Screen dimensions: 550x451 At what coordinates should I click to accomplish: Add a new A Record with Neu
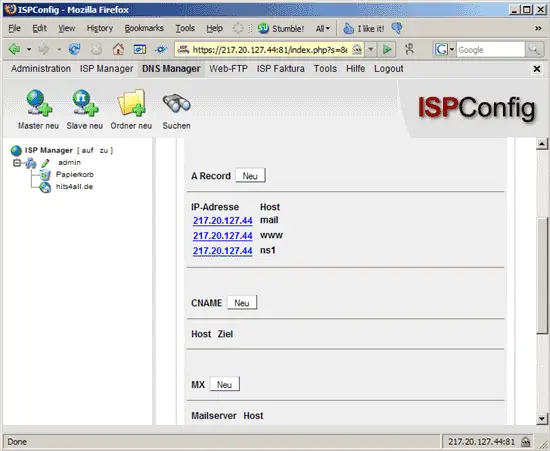(250, 176)
